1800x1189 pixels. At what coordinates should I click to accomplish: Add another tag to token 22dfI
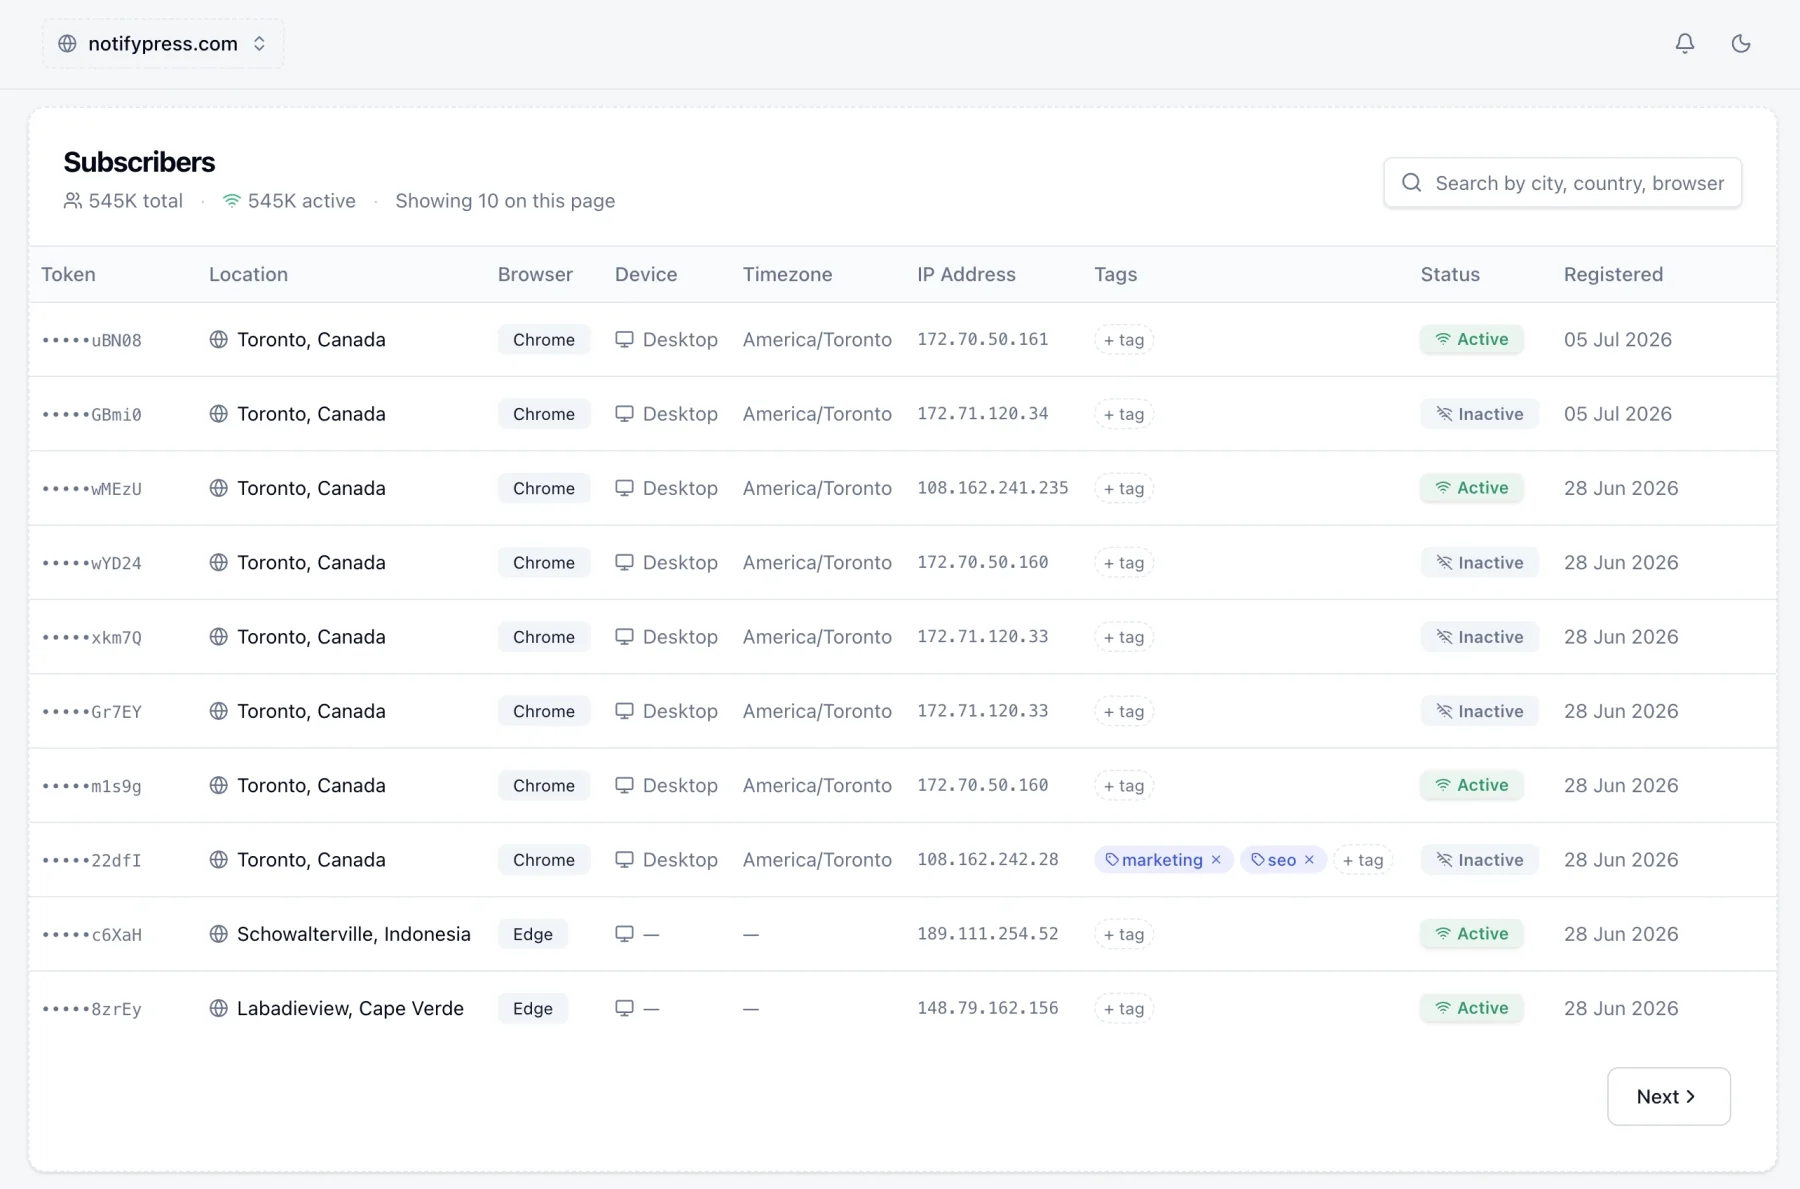[1363, 860]
